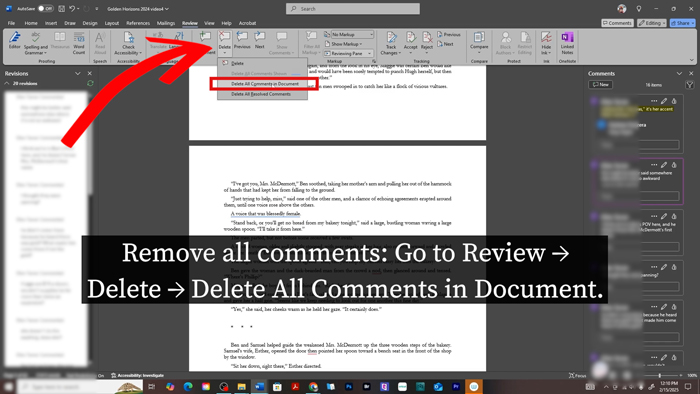Go to Next tracked change
Viewport: 700px width, 394px height.
pyautogui.click(x=446, y=44)
